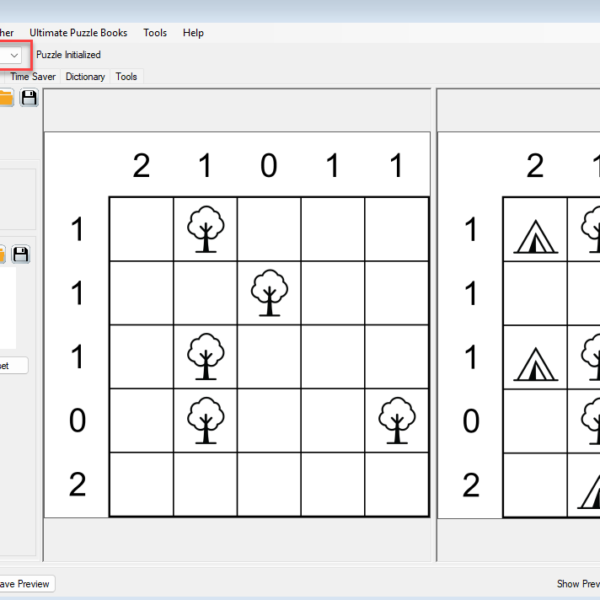Click the empty bottom-right puzzle grid cell
The image size is (600, 600).
(x=397, y=485)
